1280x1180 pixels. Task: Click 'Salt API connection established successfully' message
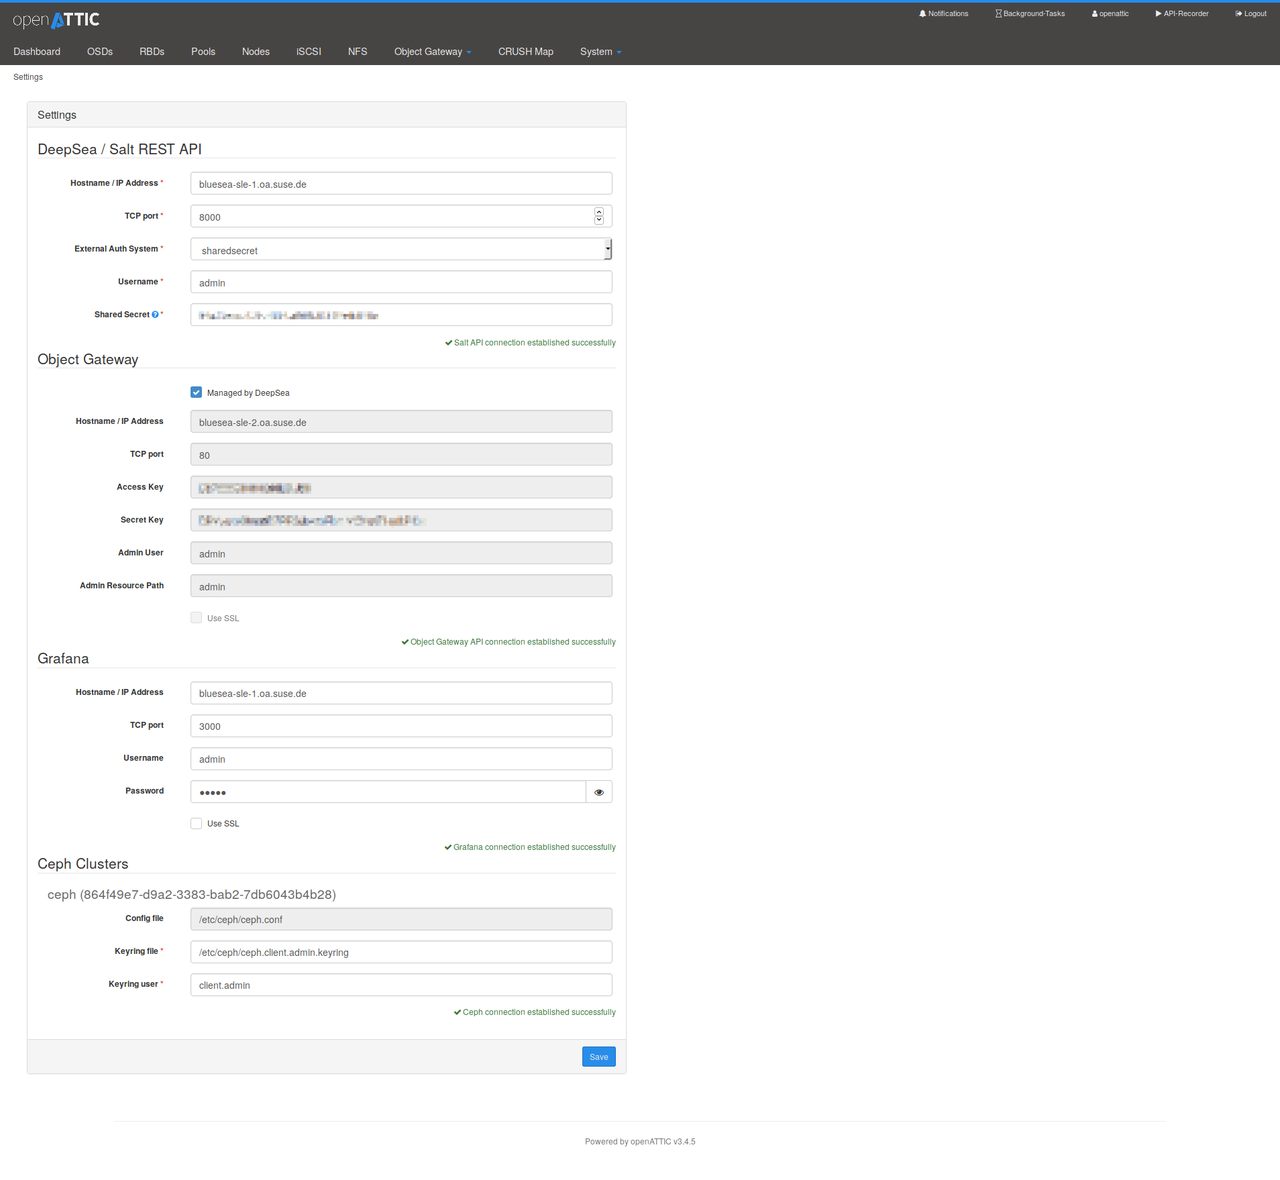point(530,343)
